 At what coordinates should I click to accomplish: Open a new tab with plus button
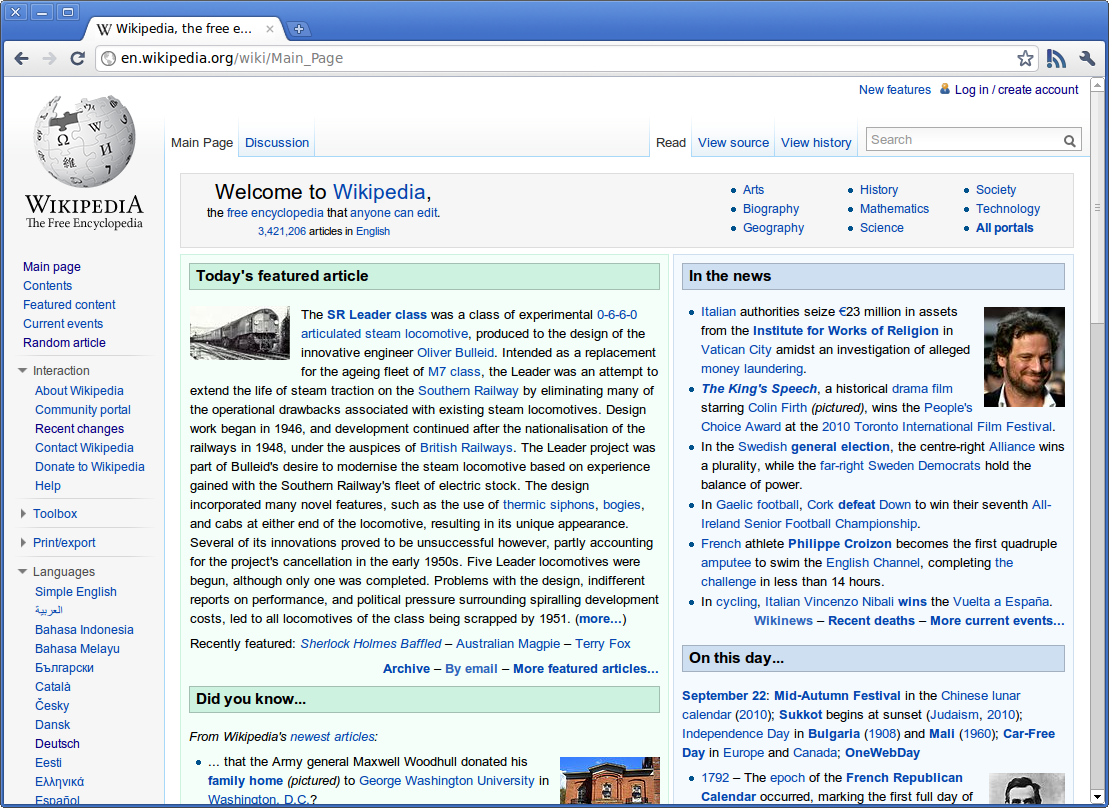click(x=298, y=29)
